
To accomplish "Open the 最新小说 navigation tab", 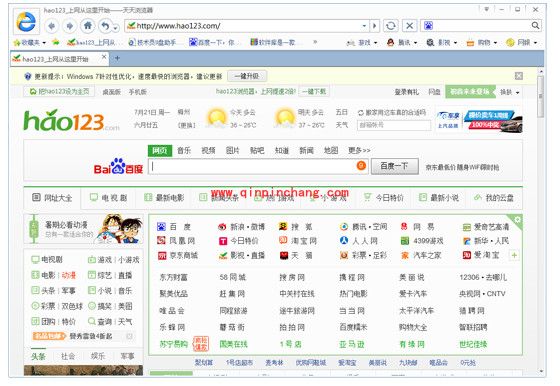I will coord(439,197).
